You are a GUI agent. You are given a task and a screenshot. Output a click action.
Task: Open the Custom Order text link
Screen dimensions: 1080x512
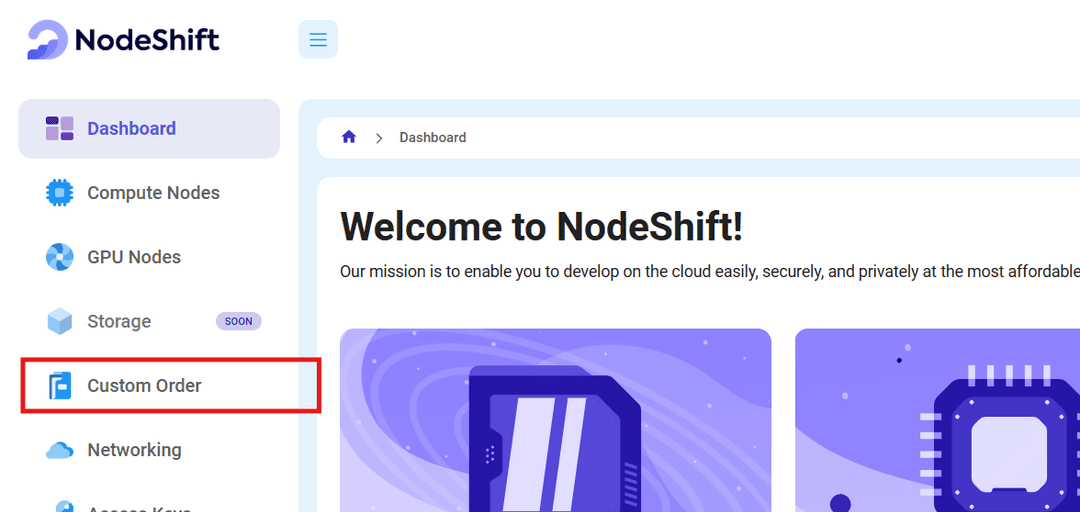pyautogui.click(x=144, y=386)
